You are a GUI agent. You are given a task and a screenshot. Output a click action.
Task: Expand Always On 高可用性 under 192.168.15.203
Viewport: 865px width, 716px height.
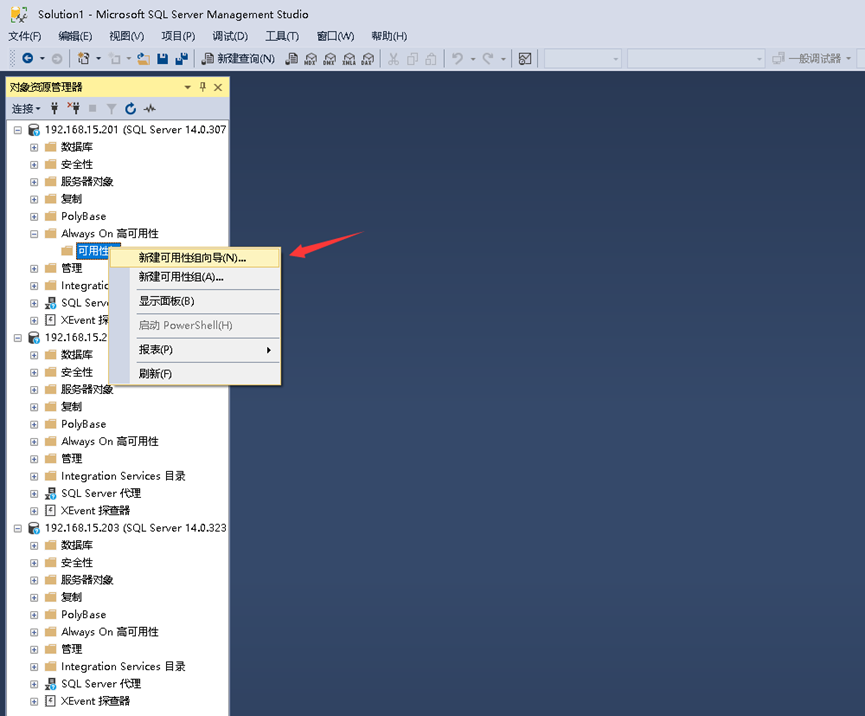point(34,632)
